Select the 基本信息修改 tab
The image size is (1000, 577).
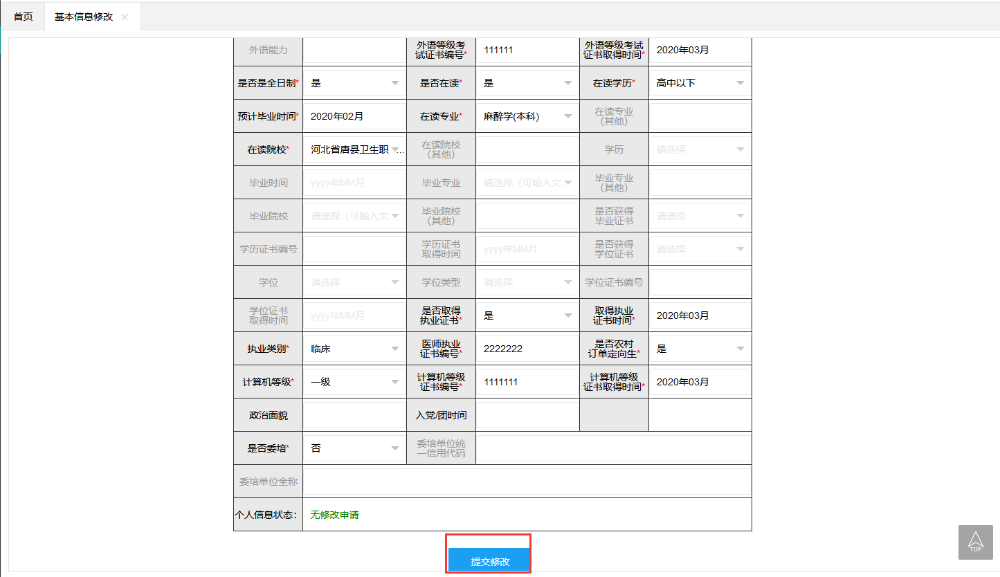click(83, 18)
